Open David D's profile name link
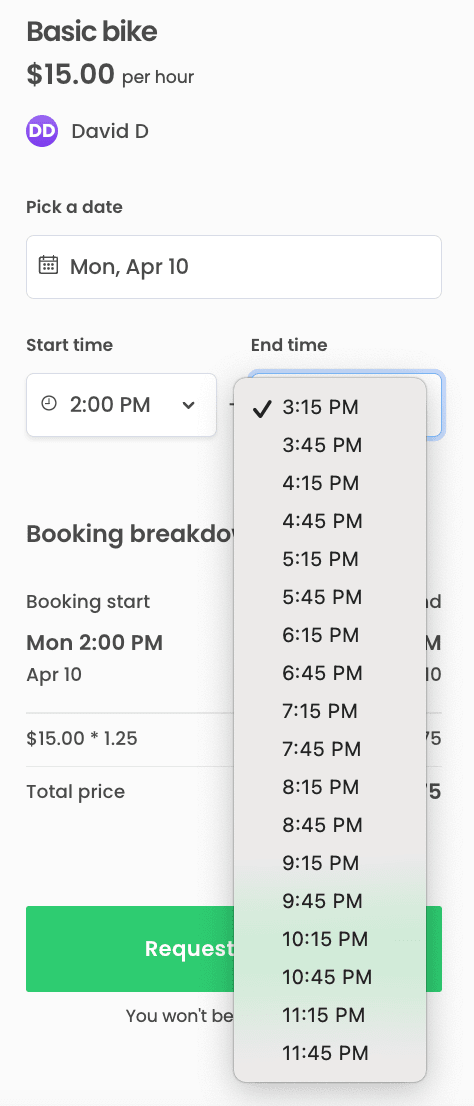The image size is (474, 1106). coord(110,131)
